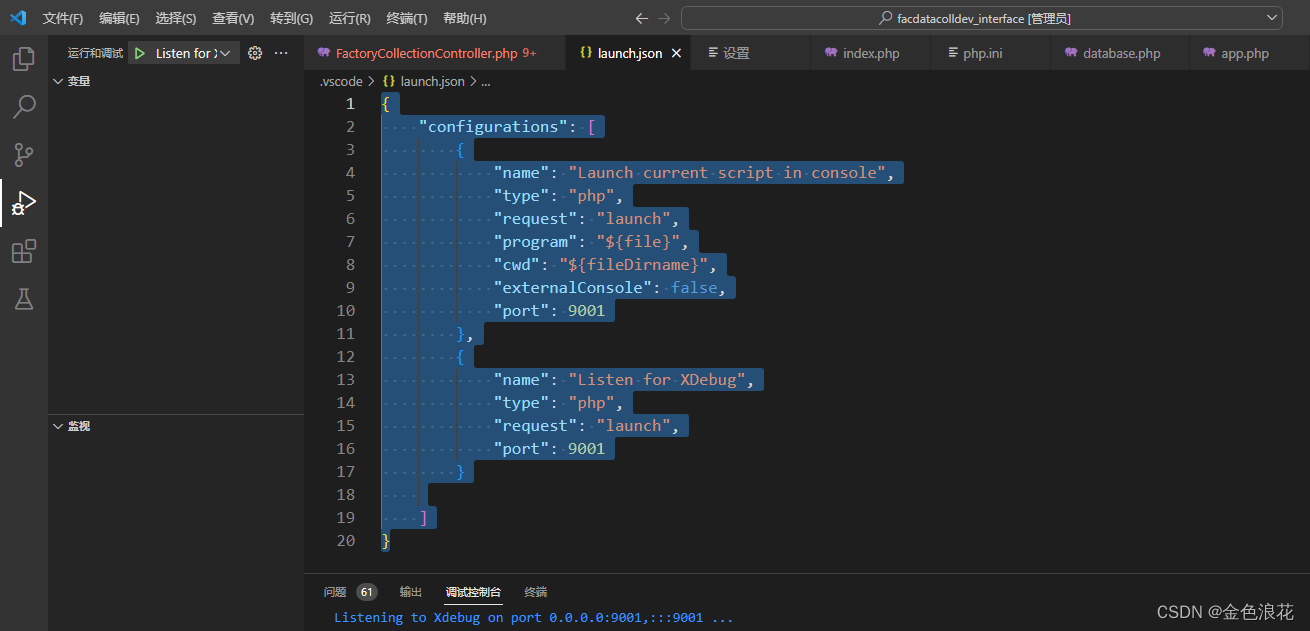The height and width of the screenshot is (631, 1310).
Task: Switch to the index.php tab
Action: (x=869, y=52)
